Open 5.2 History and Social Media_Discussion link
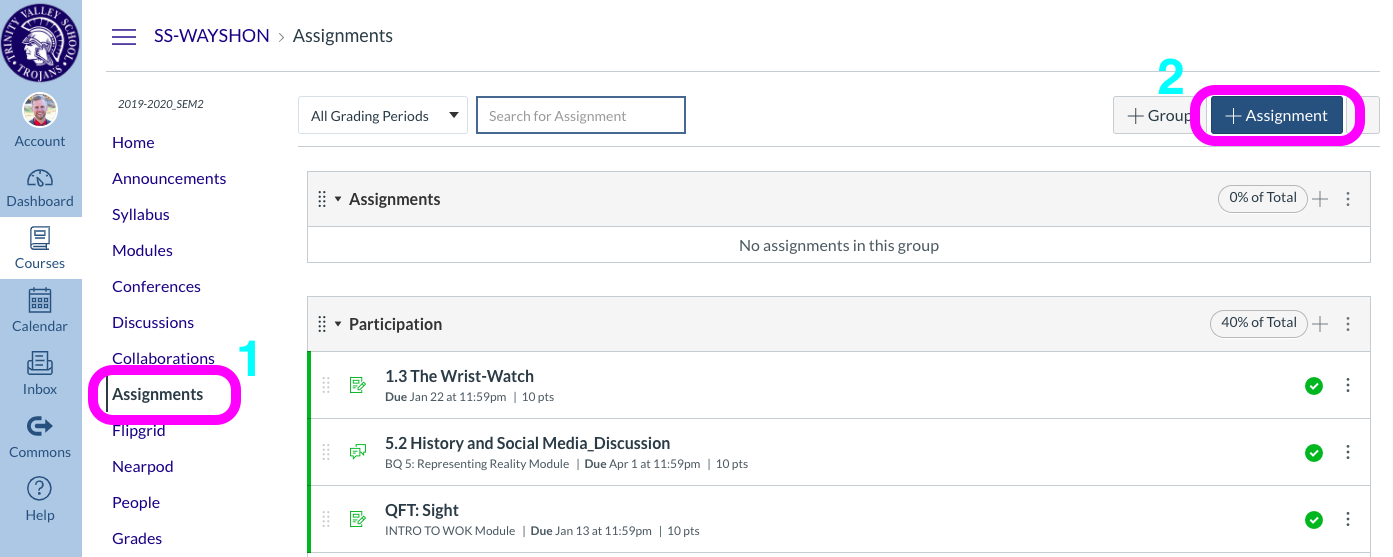The width and height of the screenshot is (1393, 557). pyautogui.click(x=527, y=443)
